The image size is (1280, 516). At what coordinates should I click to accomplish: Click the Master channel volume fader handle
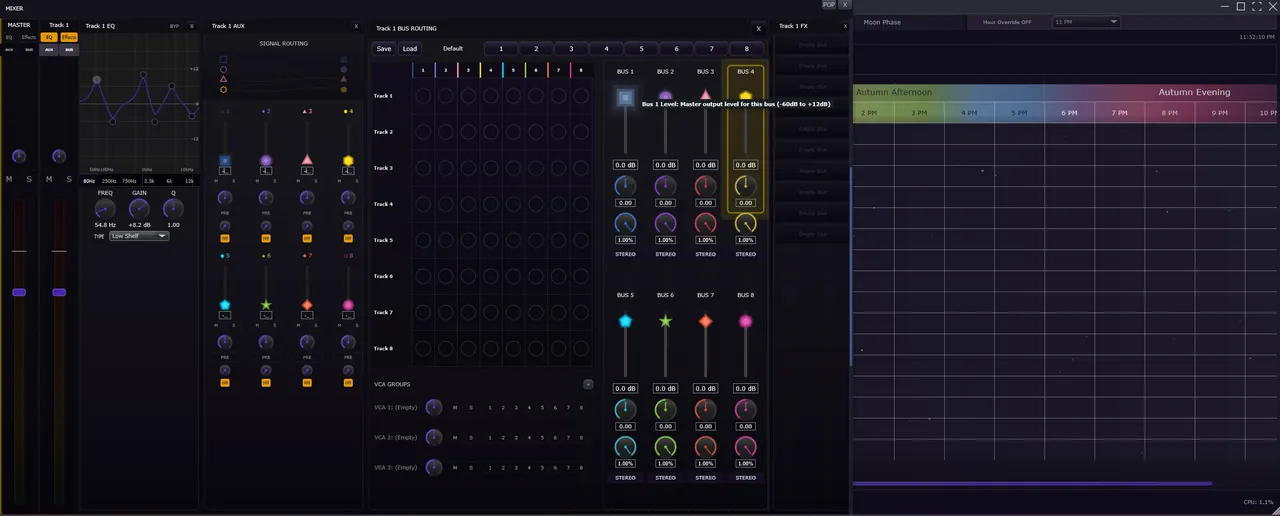pyautogui.click(x=19, y=292)
